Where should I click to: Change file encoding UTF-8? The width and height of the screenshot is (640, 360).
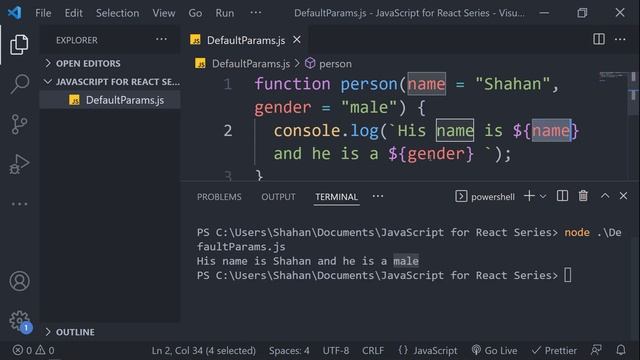coord(336,351)
